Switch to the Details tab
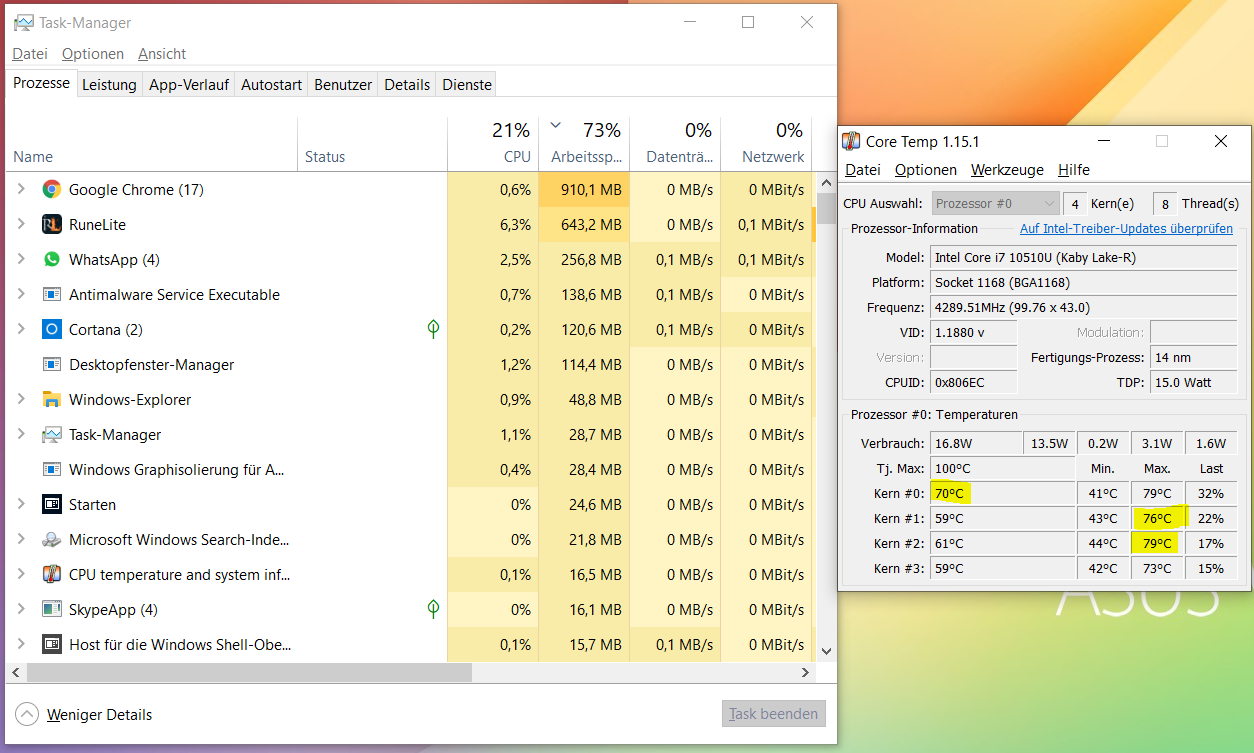Screen dimensions: 1254x753 (407, 85)
